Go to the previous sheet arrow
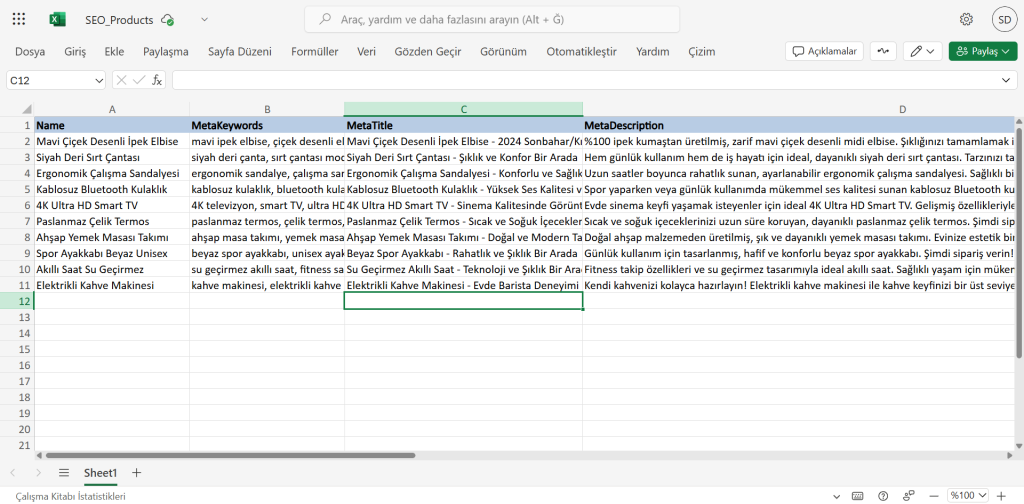This screenshot has width=1024, height=504. [x=14, y=473]
